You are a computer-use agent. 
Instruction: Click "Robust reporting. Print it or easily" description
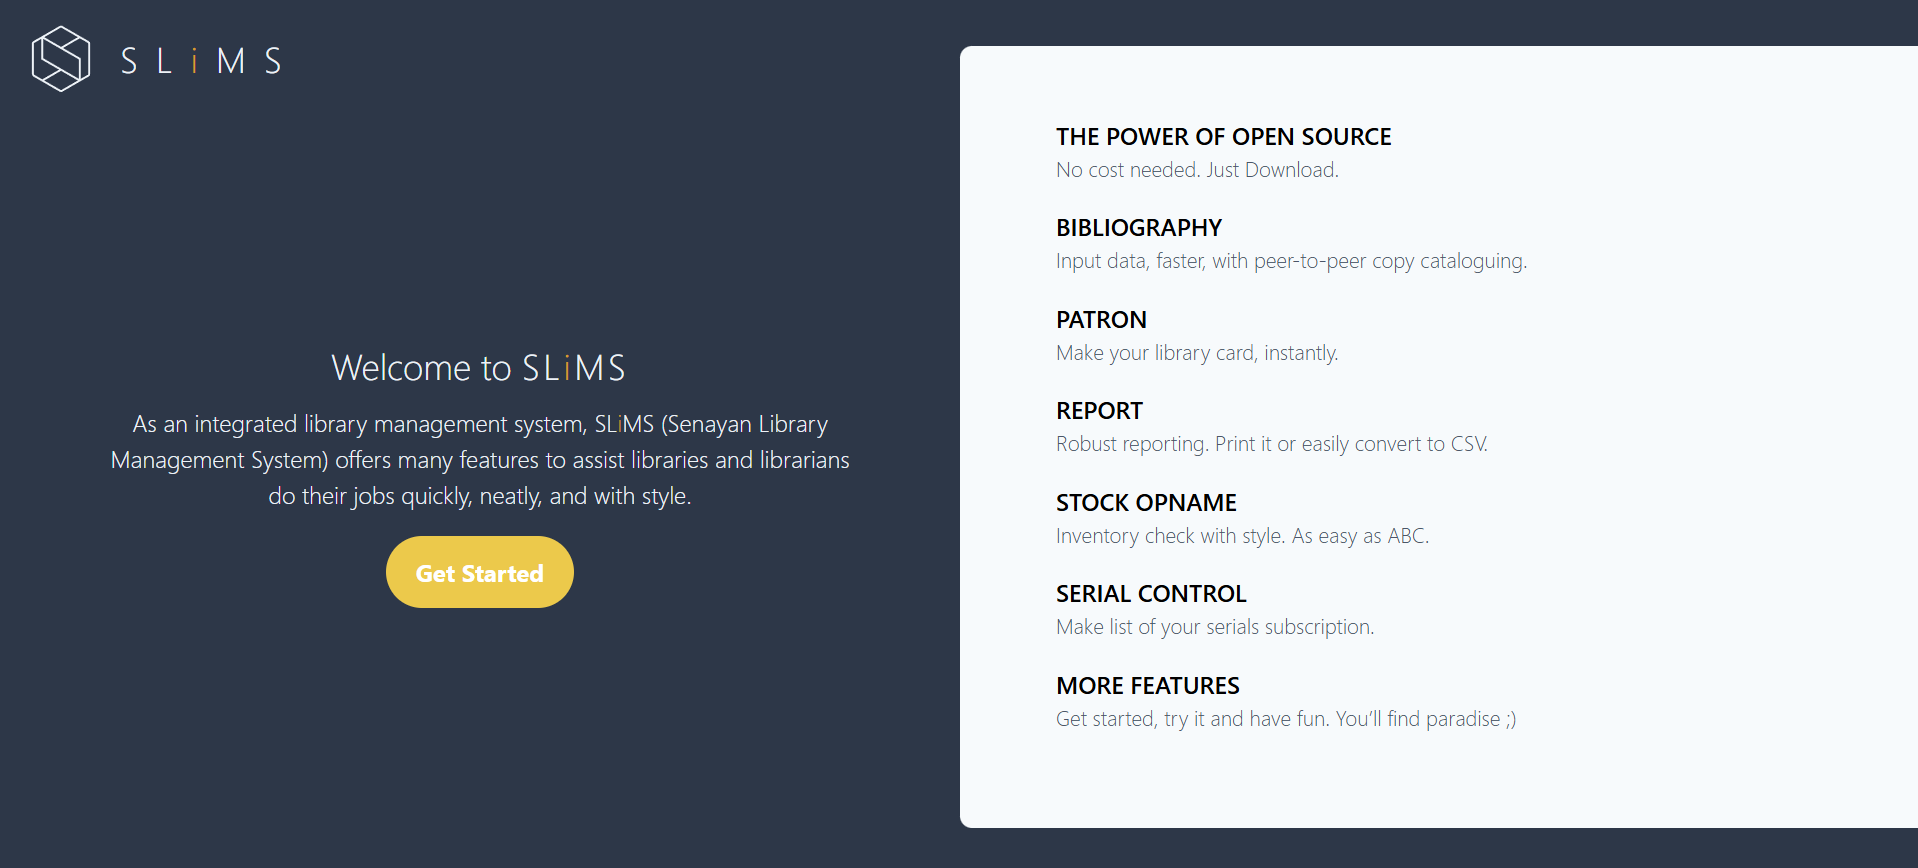coord(1272,444)
